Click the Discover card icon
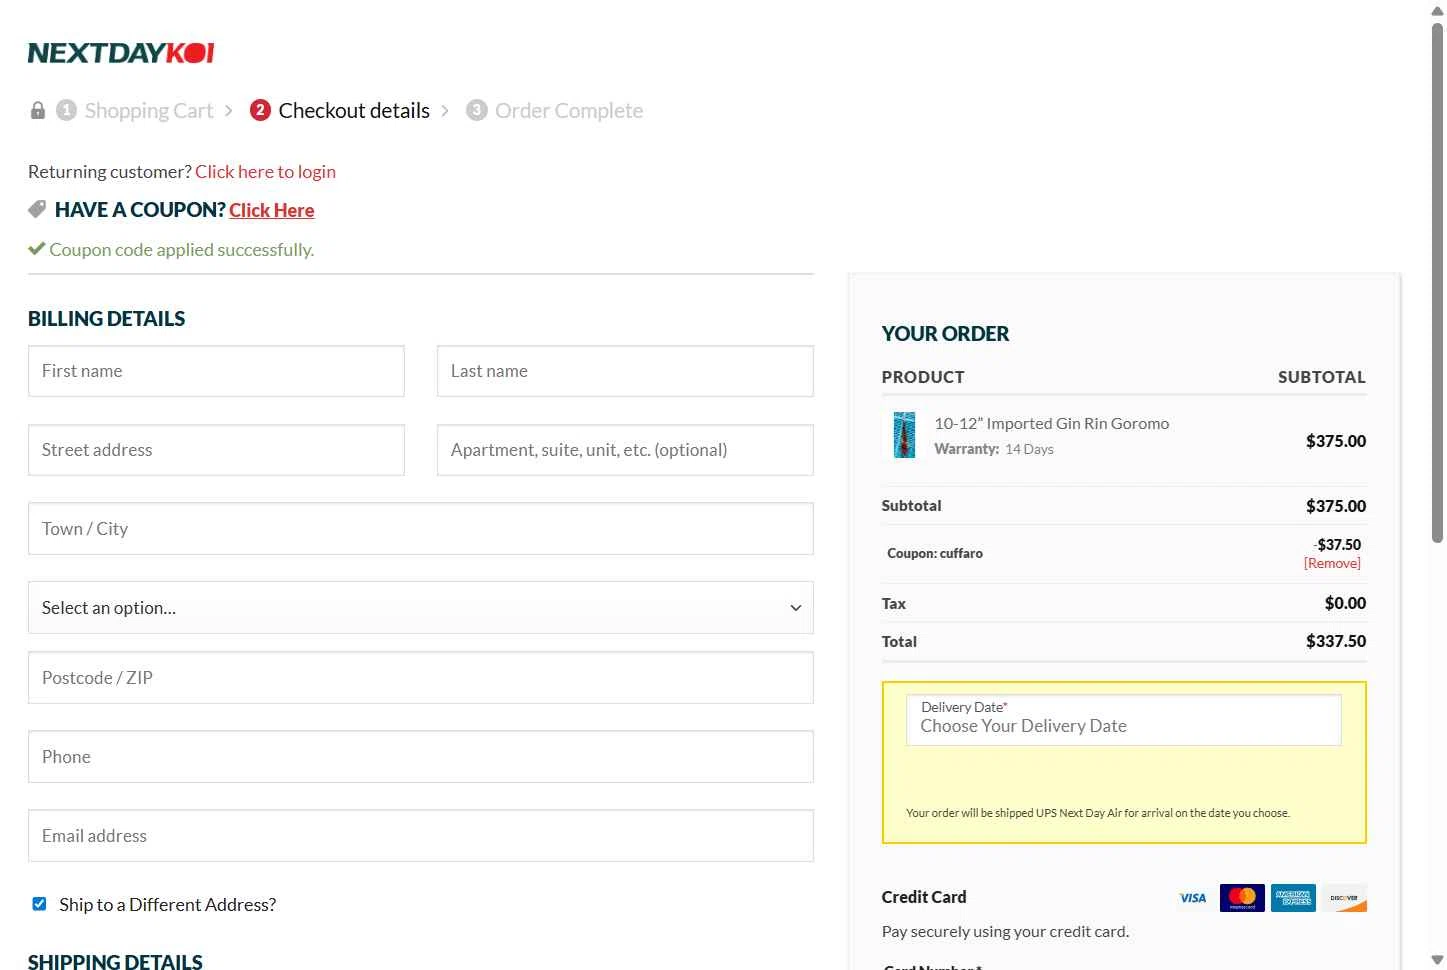Image resolution: width=1447 pixels, height=970 pixels. point(1344,898)
